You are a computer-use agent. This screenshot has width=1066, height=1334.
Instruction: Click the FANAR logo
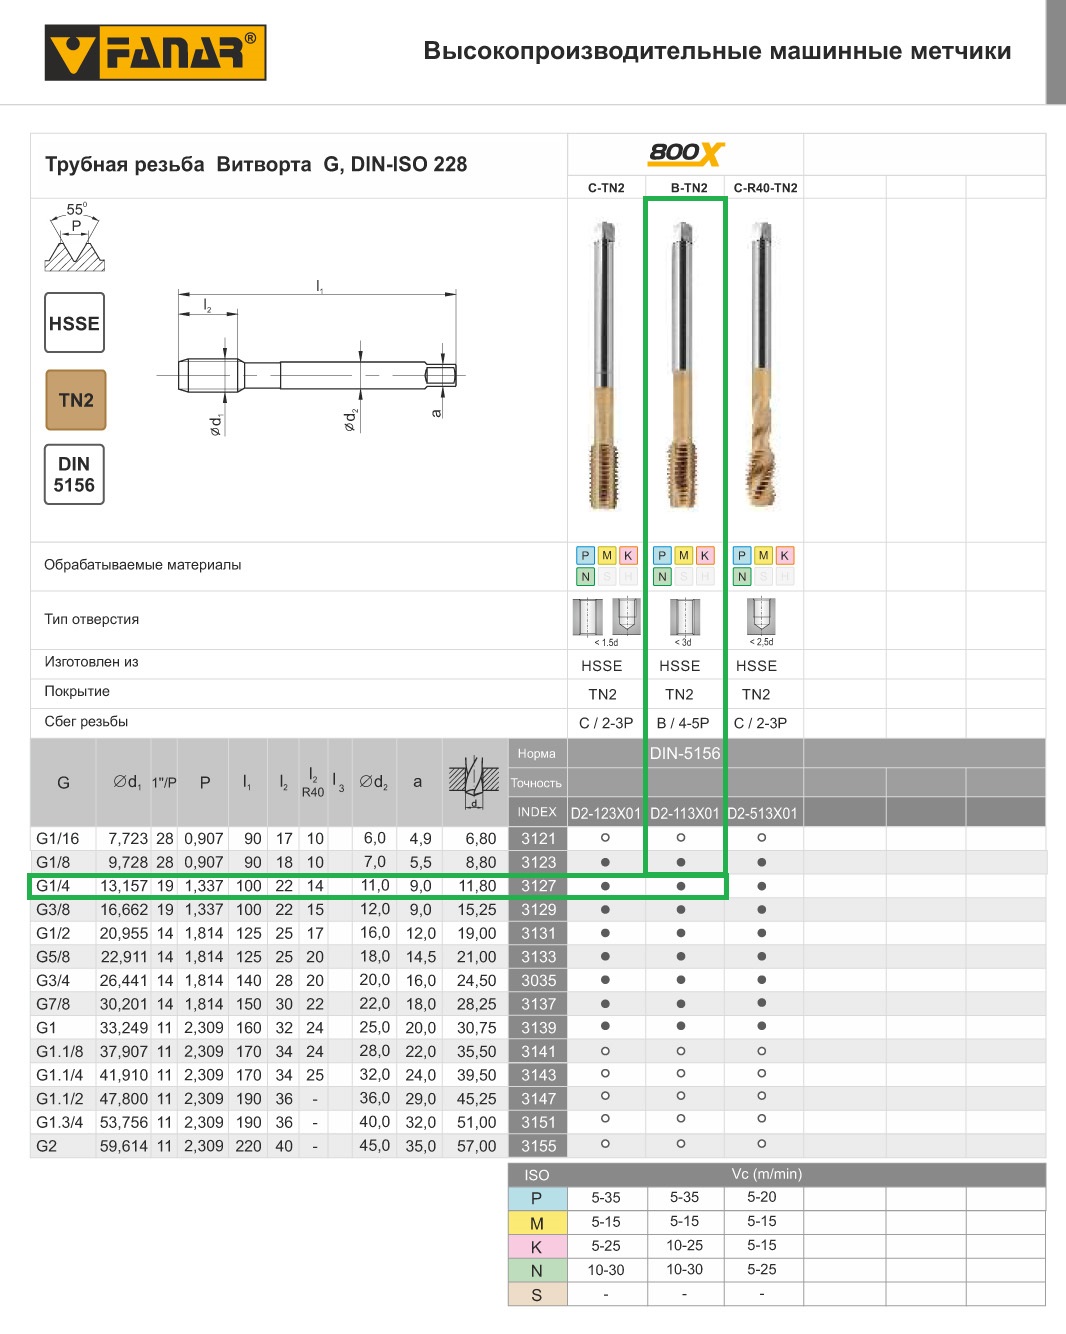(155, 53)
